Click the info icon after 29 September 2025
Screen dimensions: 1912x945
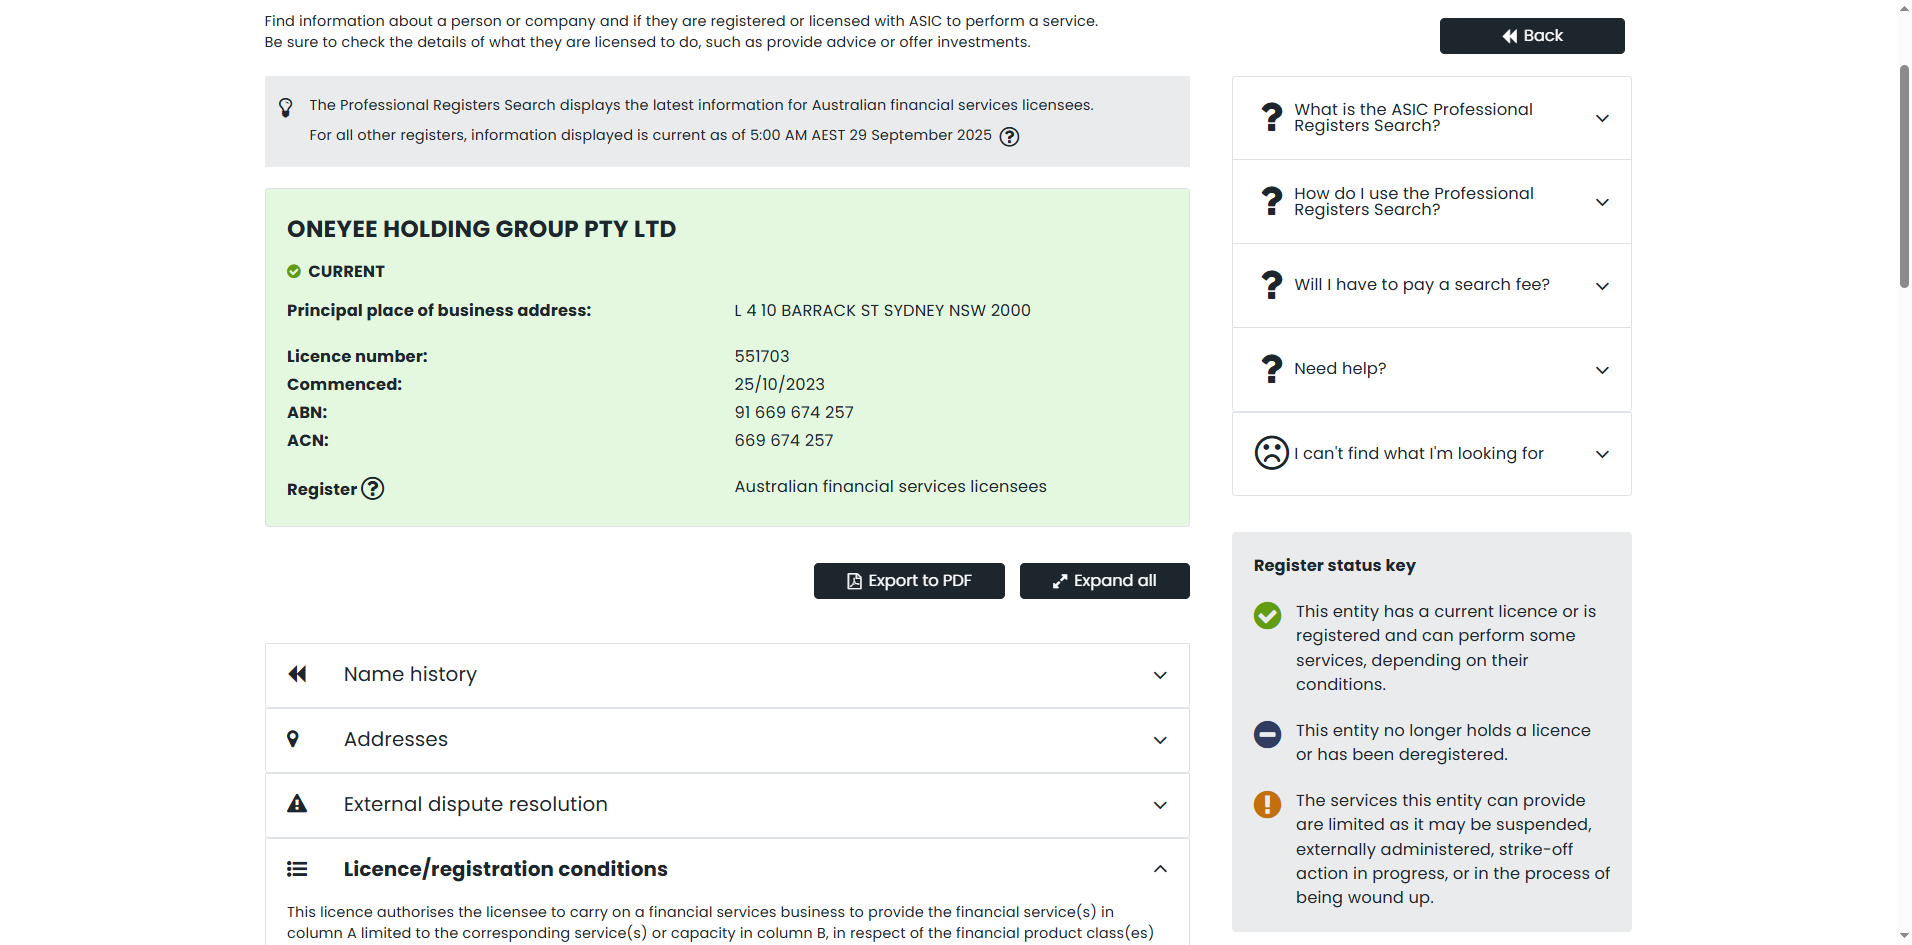[x=1010, y=137]
